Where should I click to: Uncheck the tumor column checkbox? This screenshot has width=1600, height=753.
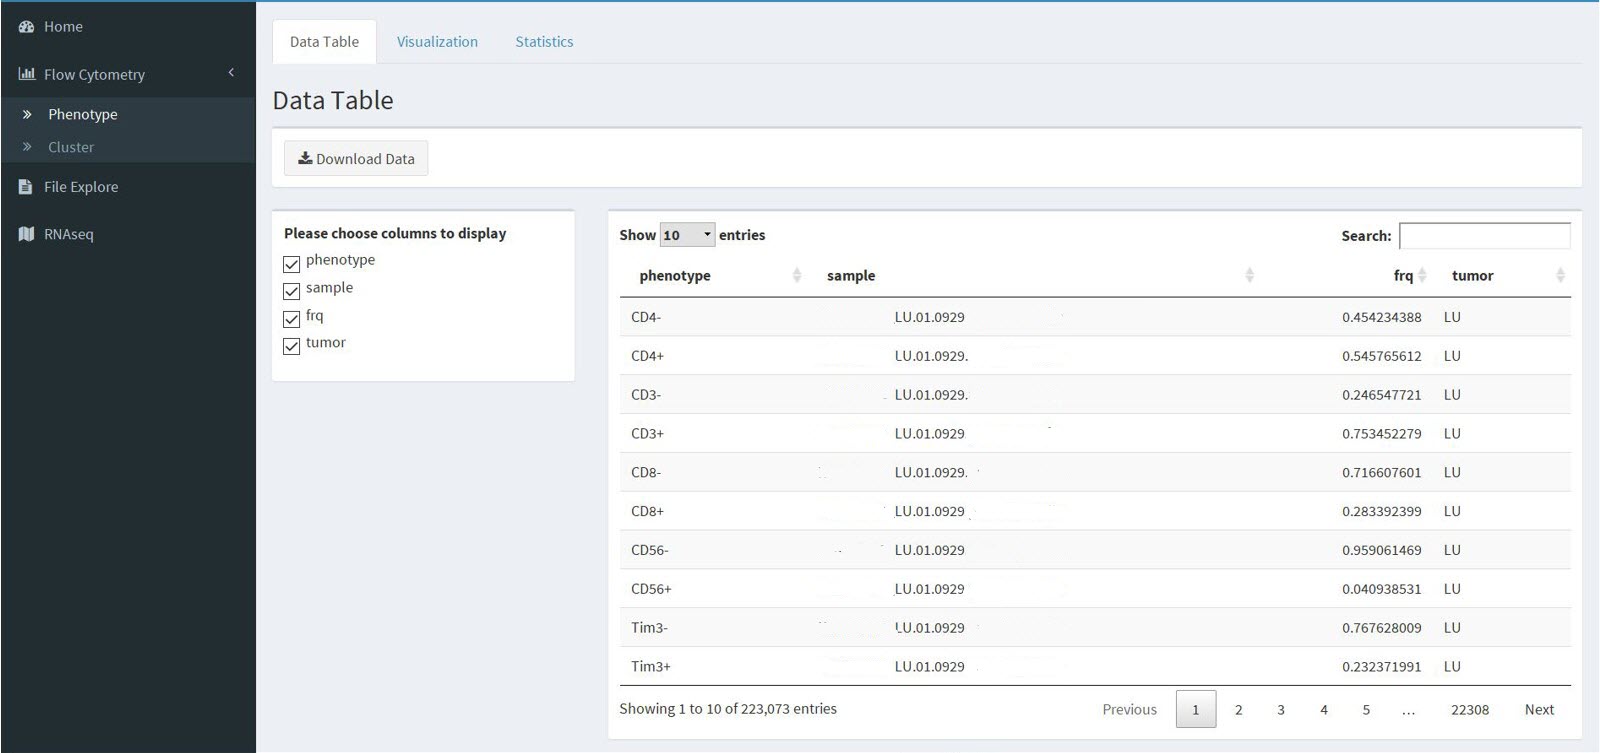pyautogui.click(x=292, y=346)
